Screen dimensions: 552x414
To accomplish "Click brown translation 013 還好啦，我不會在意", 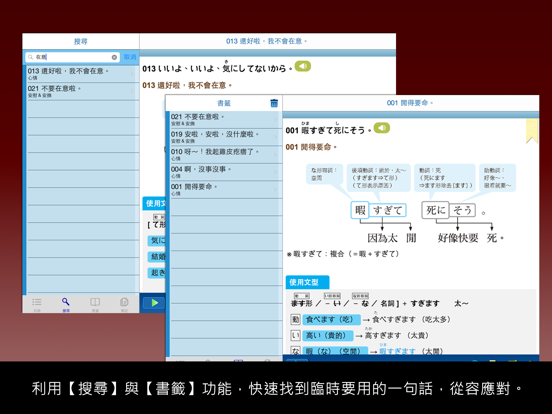I will (187, 85).
